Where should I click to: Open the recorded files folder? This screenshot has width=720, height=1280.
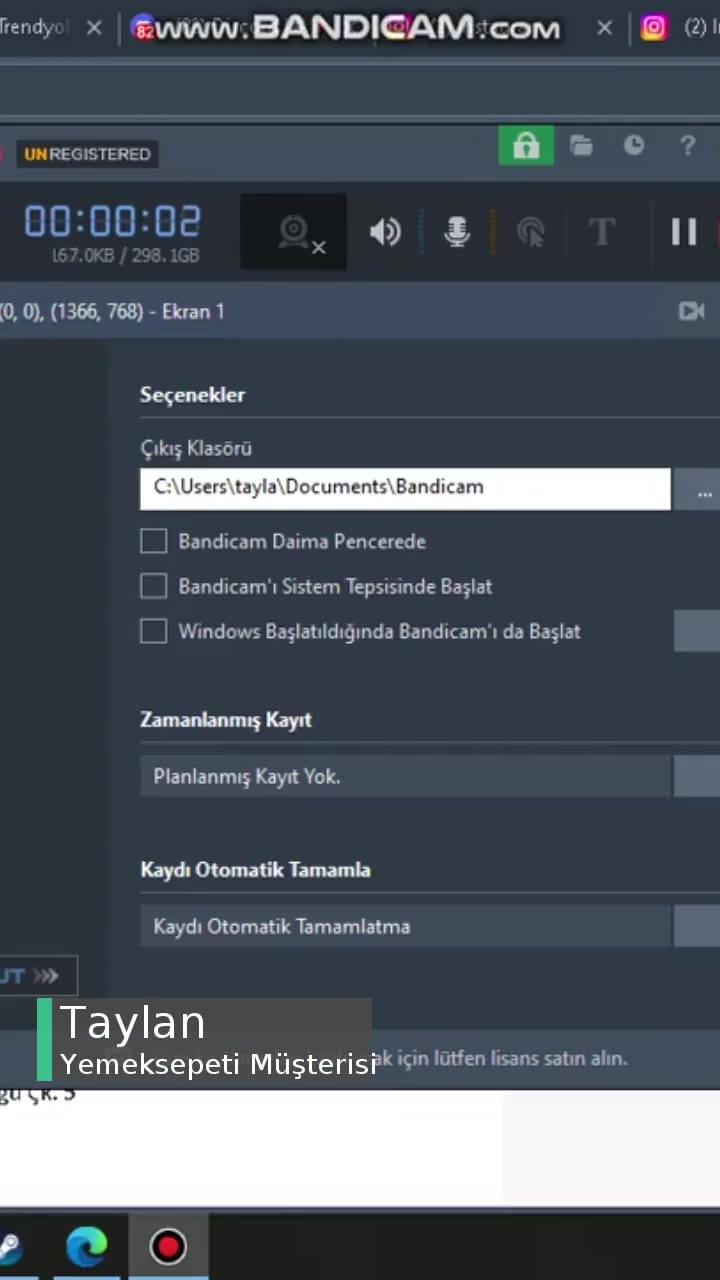pyautogui.click(x=581, y=146)
